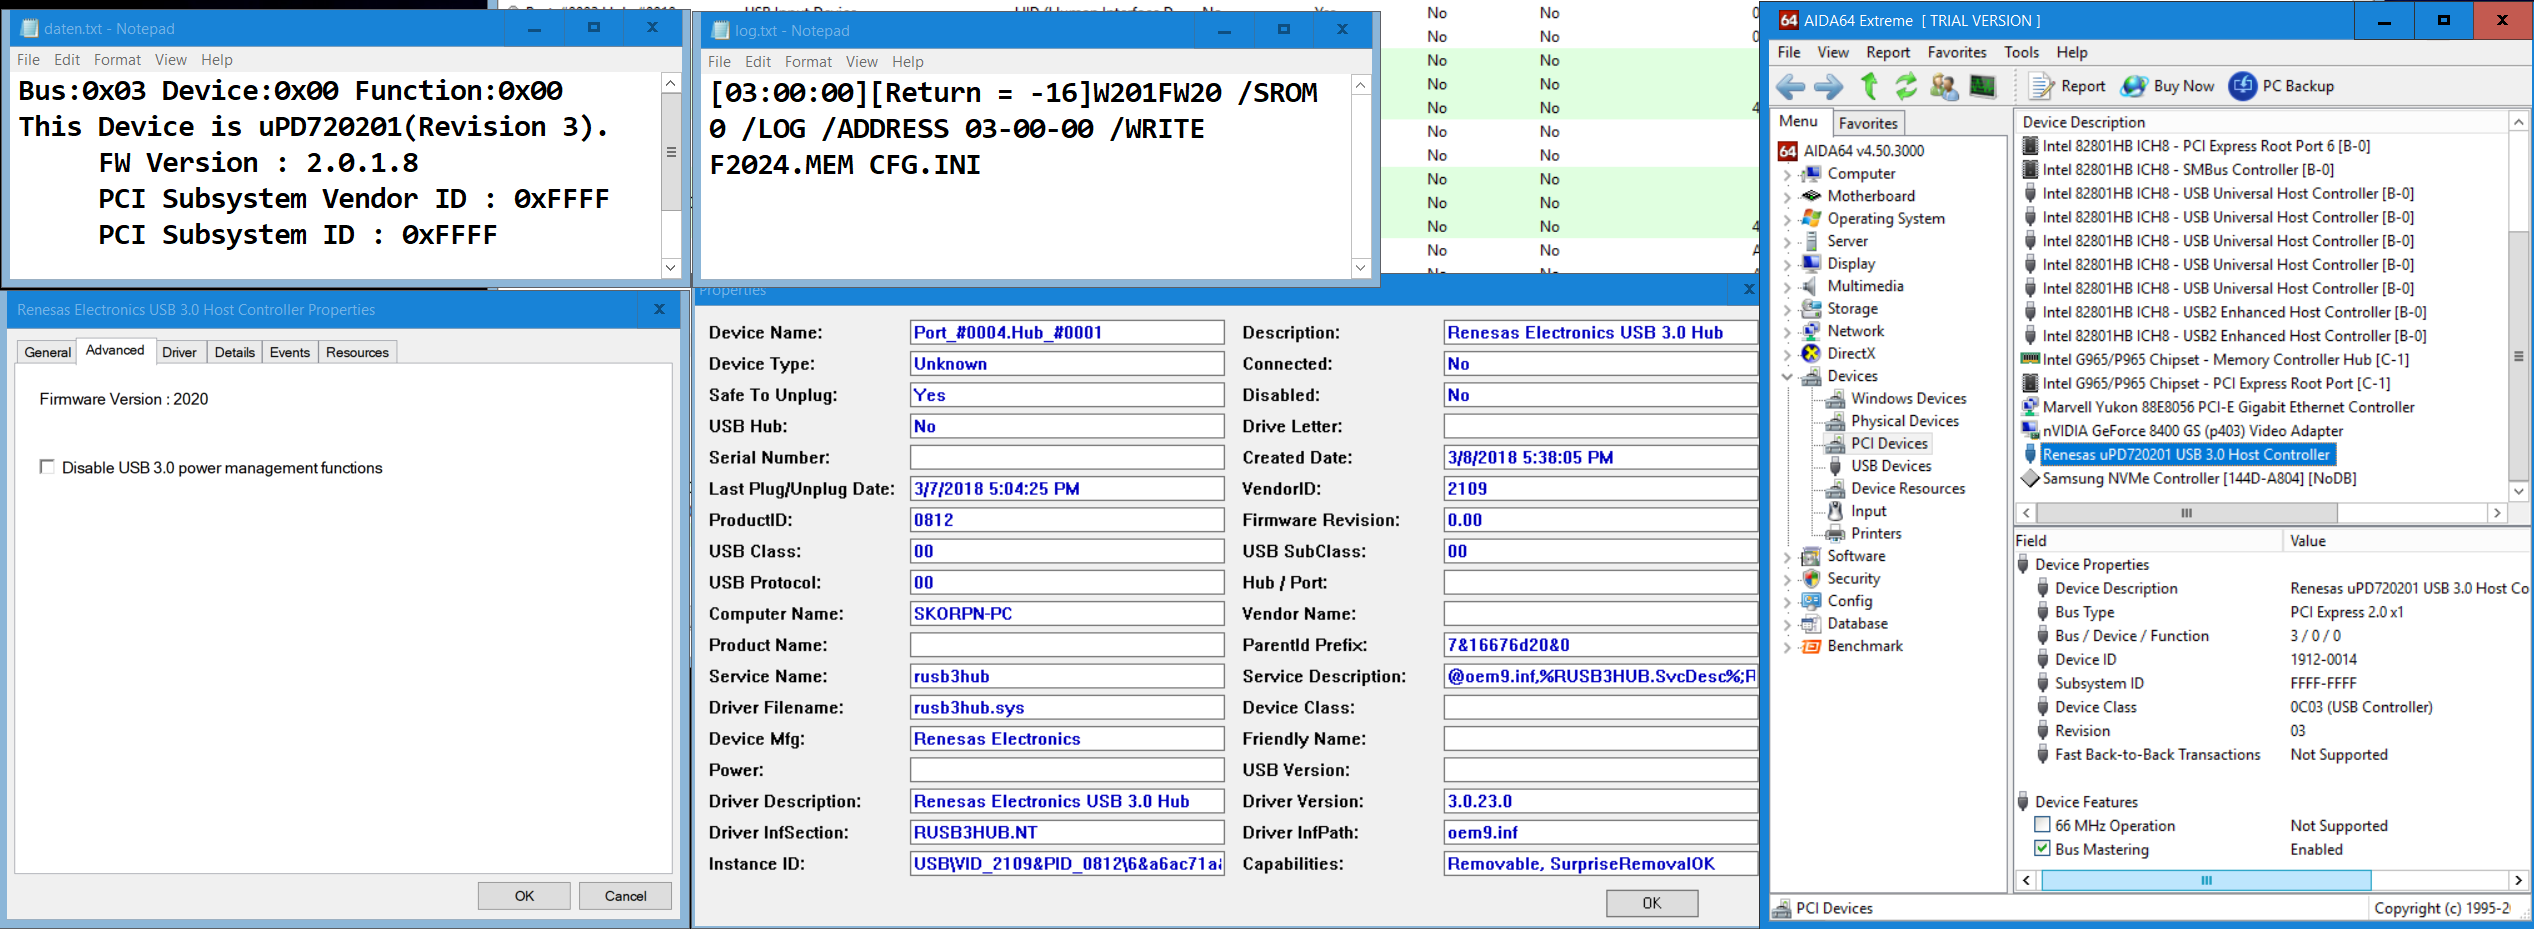Click the Report toolbar button in AIDA64

[2067, 87]
